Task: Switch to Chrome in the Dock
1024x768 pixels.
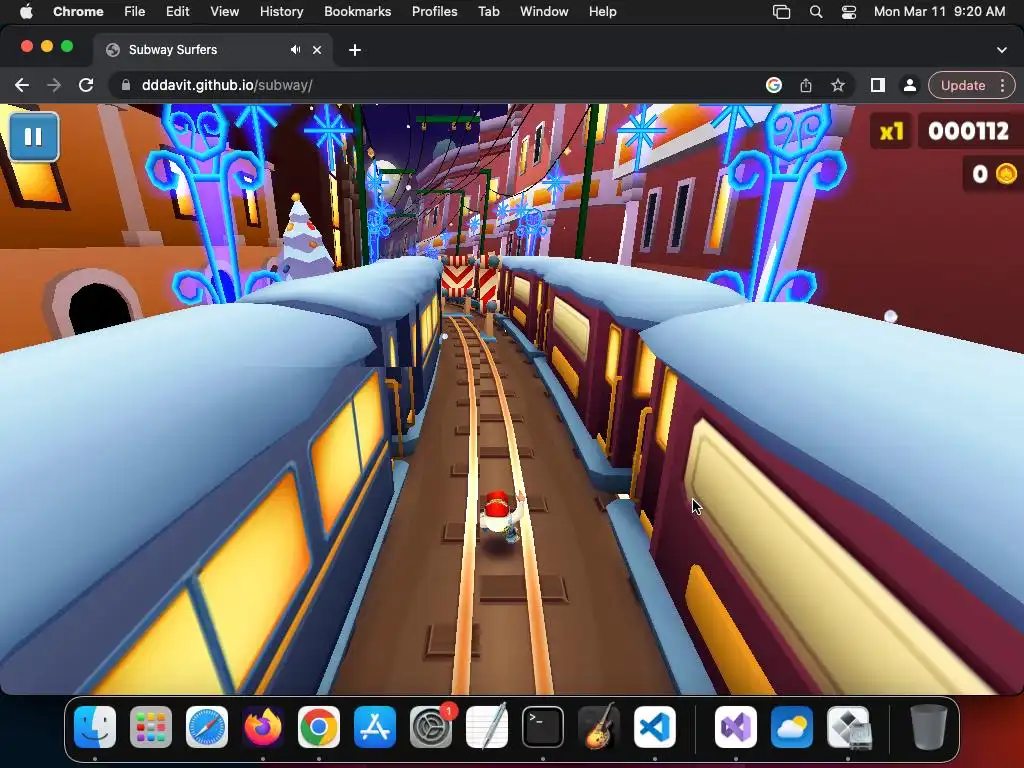Action: [319, 727]
